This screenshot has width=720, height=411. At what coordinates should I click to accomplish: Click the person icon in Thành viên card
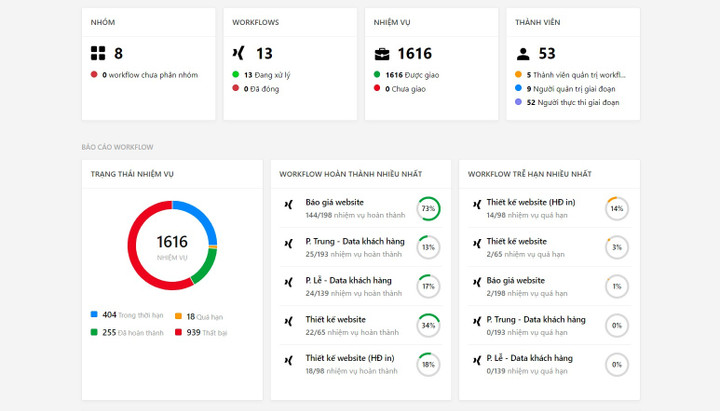pos(523,54)
